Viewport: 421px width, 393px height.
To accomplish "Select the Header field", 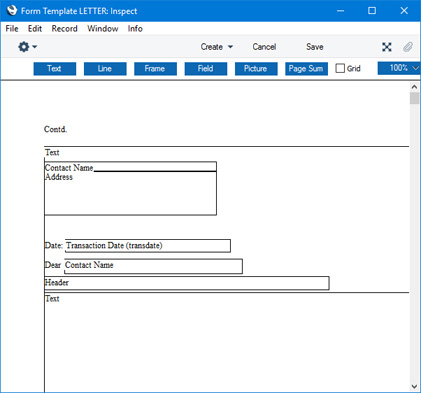I will pyautogui.click(x=187, y=283).
